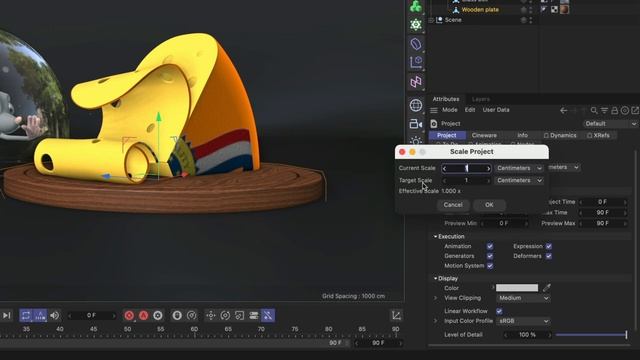Click the red Record Active Objects icon

pos(129,315)
